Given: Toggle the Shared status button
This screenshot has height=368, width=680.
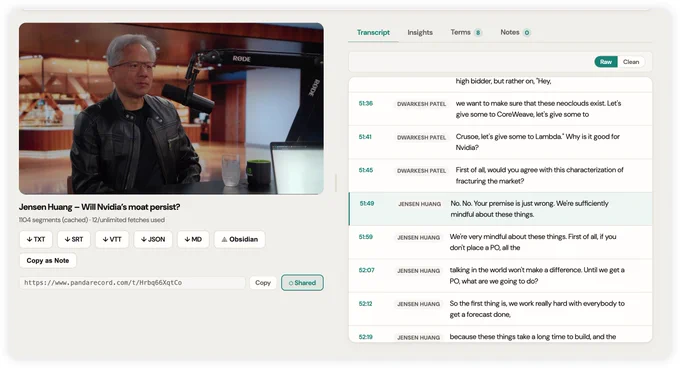Looking at the screenshot, I should pos(302,283).
